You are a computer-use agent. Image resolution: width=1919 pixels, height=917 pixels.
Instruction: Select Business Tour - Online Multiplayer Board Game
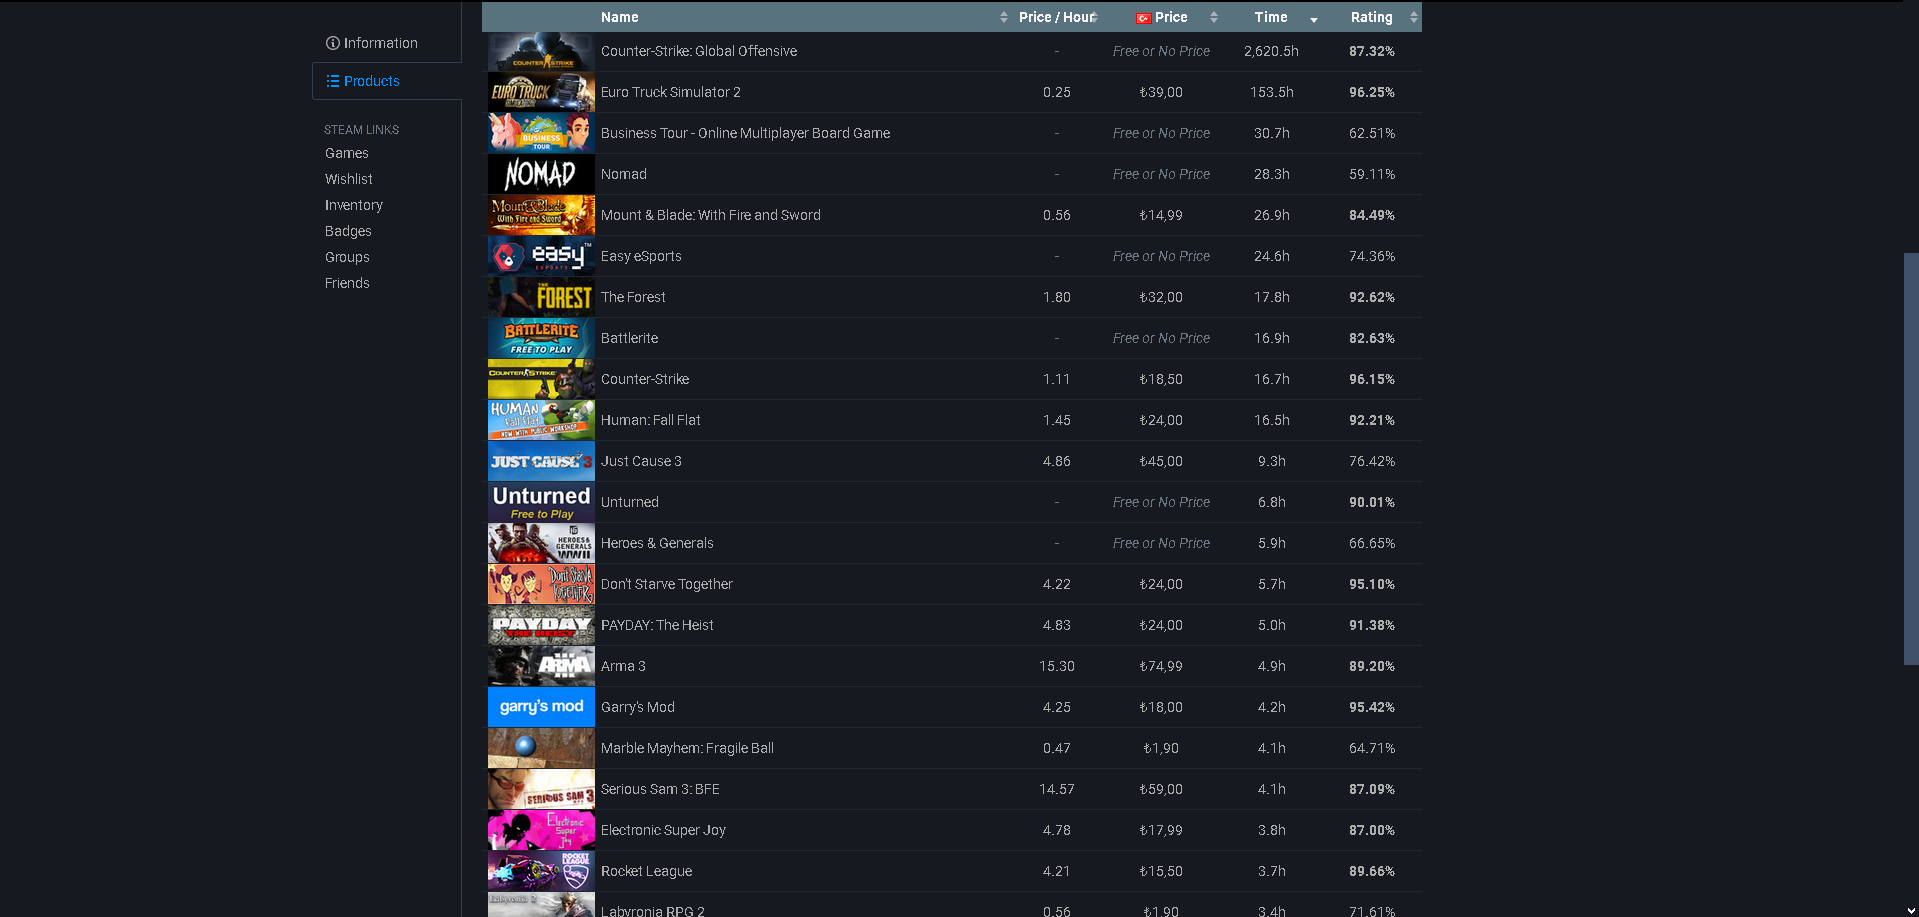(x=745, y=133)
